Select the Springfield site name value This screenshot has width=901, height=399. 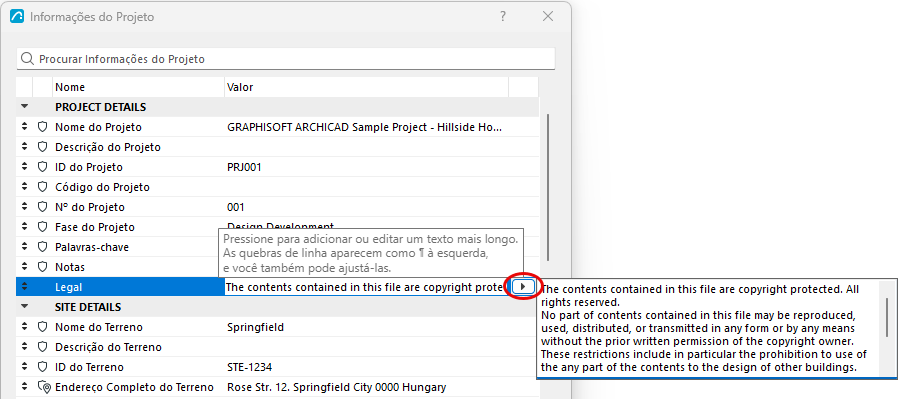pyautogui.click(x=255, y=327)
